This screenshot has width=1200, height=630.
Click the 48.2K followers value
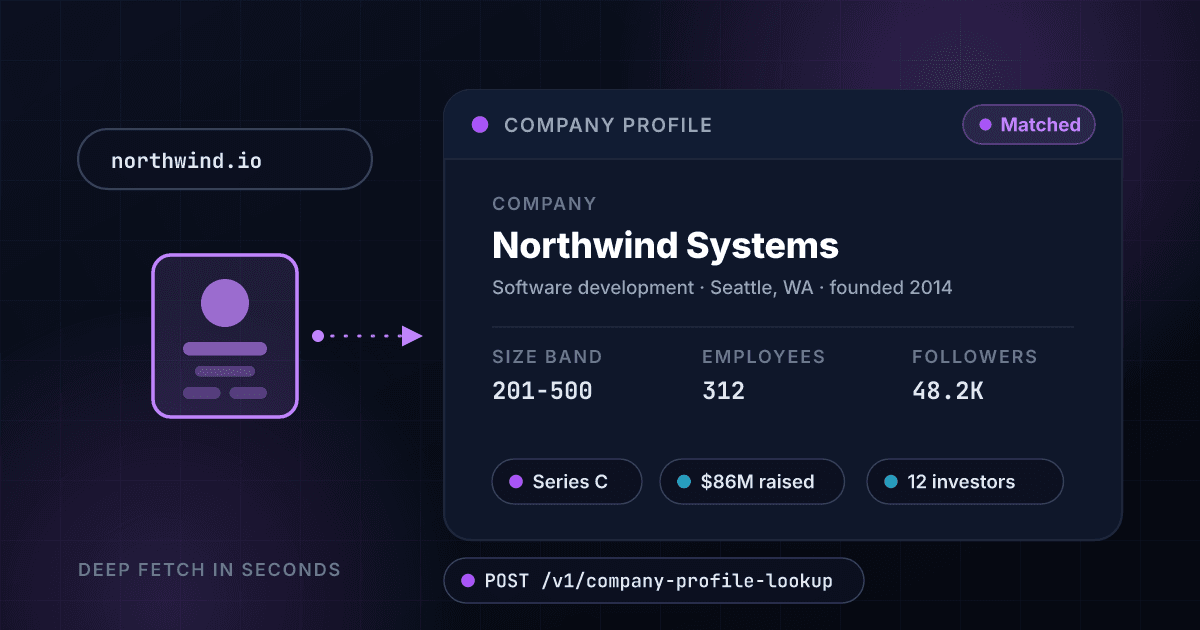pyautogui.click(x=947, y=391)
